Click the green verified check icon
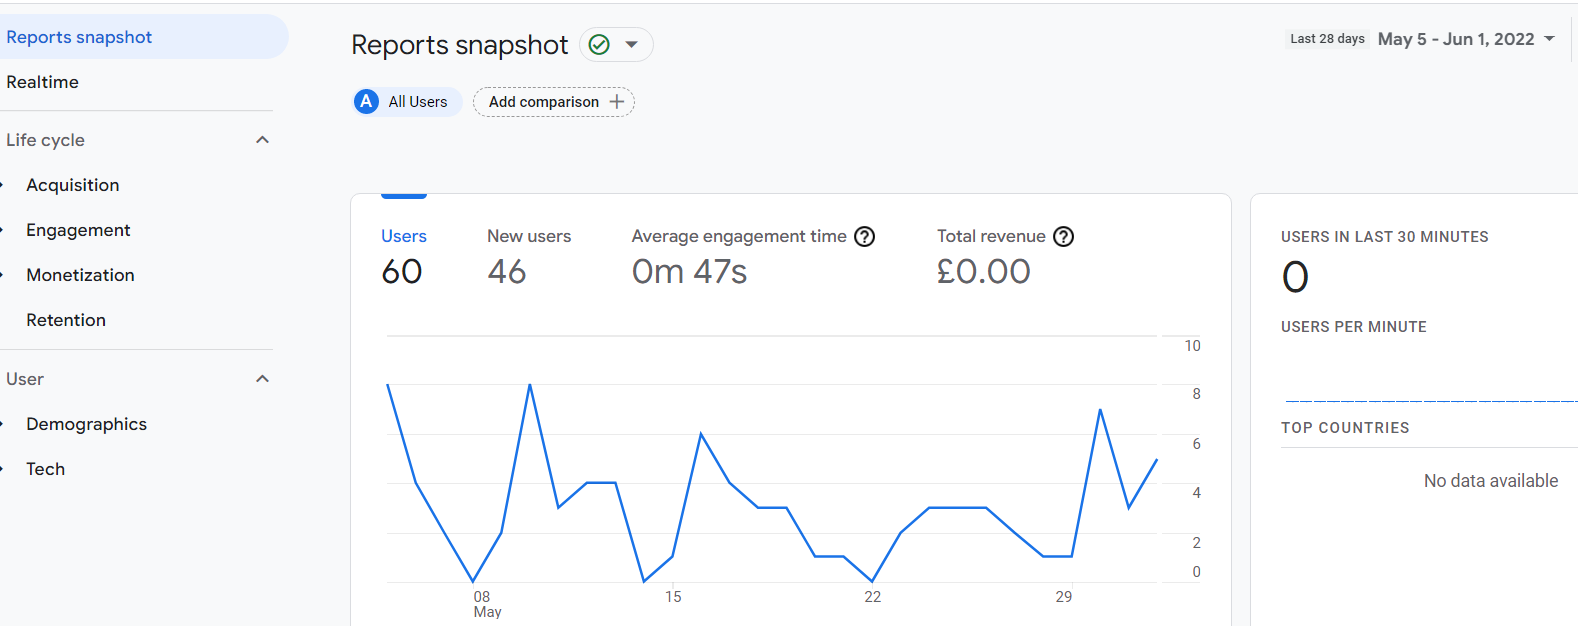Image resolution: width=1578 pixels, height=626 pixels. coord(599,44)
